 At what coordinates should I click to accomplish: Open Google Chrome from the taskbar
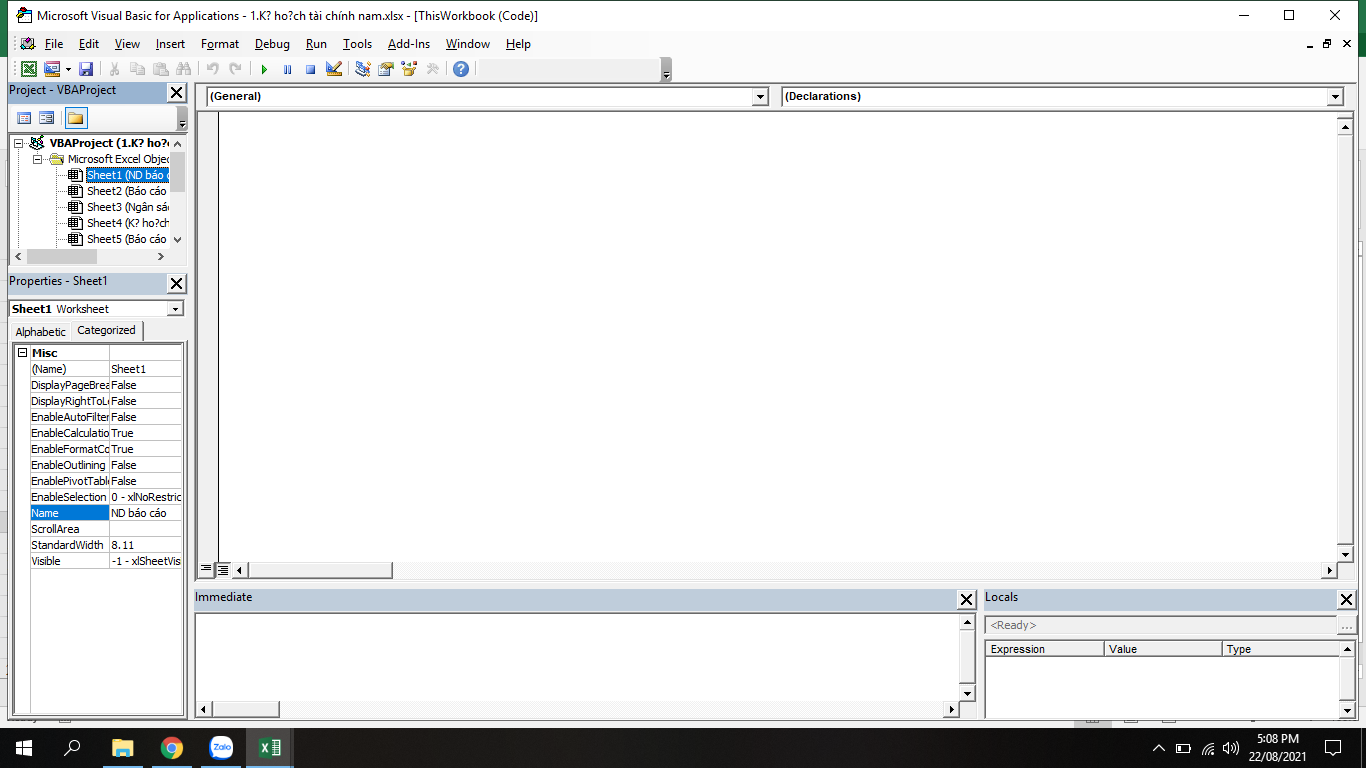(172, 747)
